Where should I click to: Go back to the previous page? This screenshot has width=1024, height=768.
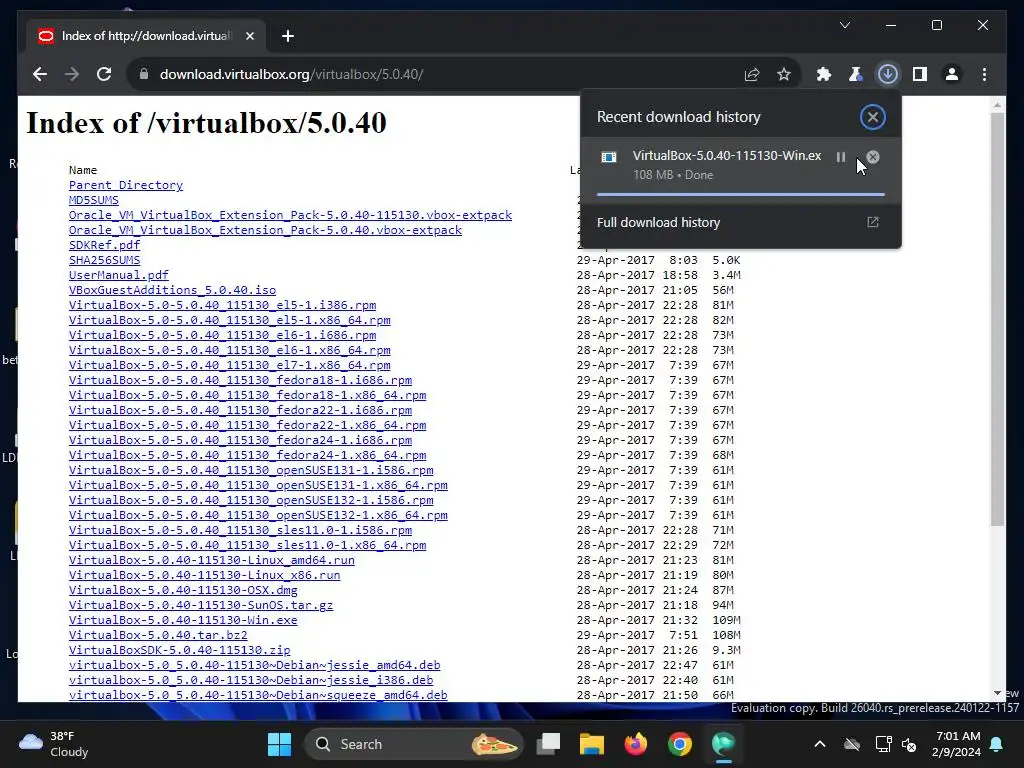click(40, 74)
